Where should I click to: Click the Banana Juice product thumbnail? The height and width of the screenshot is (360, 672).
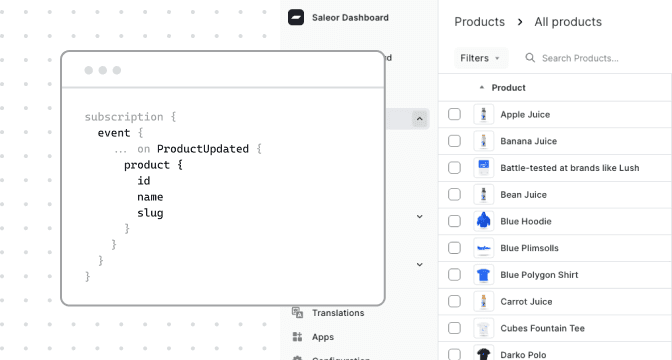click(483, 141)
